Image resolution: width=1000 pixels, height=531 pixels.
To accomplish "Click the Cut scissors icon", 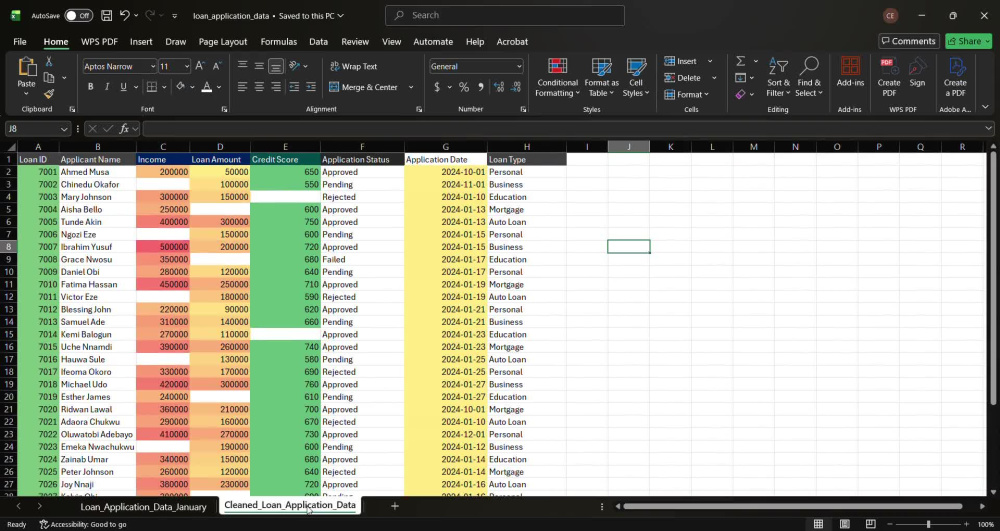I will (48, 61).
